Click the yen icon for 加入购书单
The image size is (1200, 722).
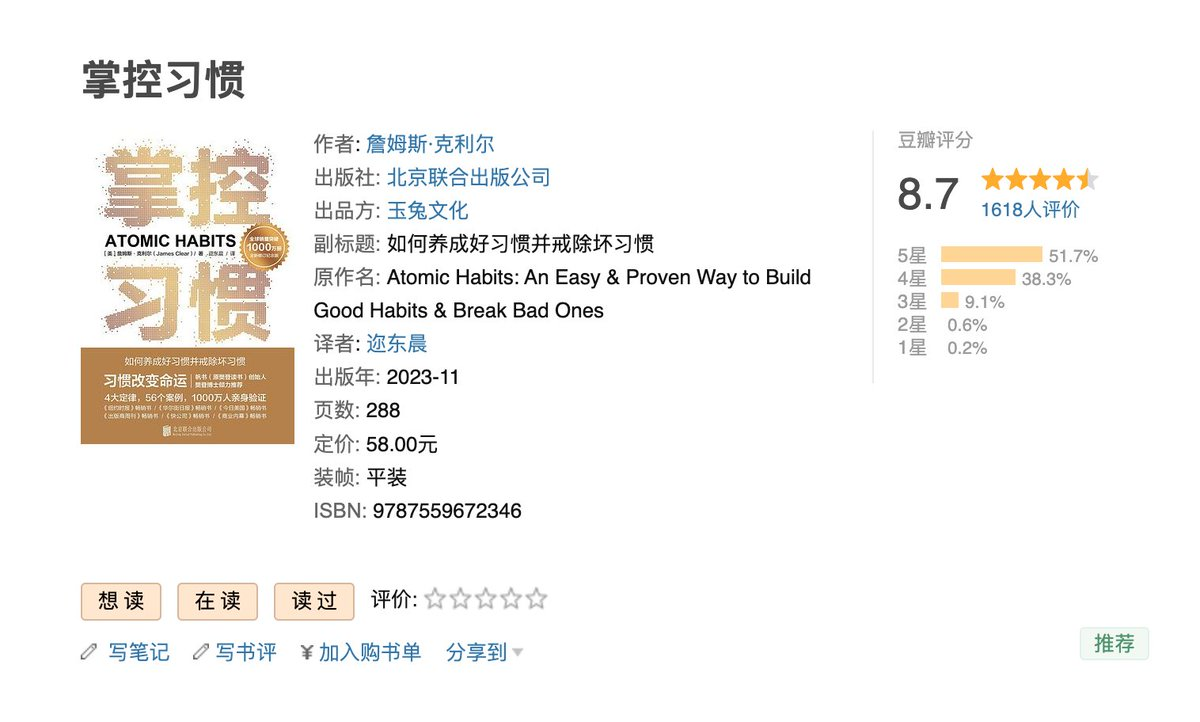(307, 653)
